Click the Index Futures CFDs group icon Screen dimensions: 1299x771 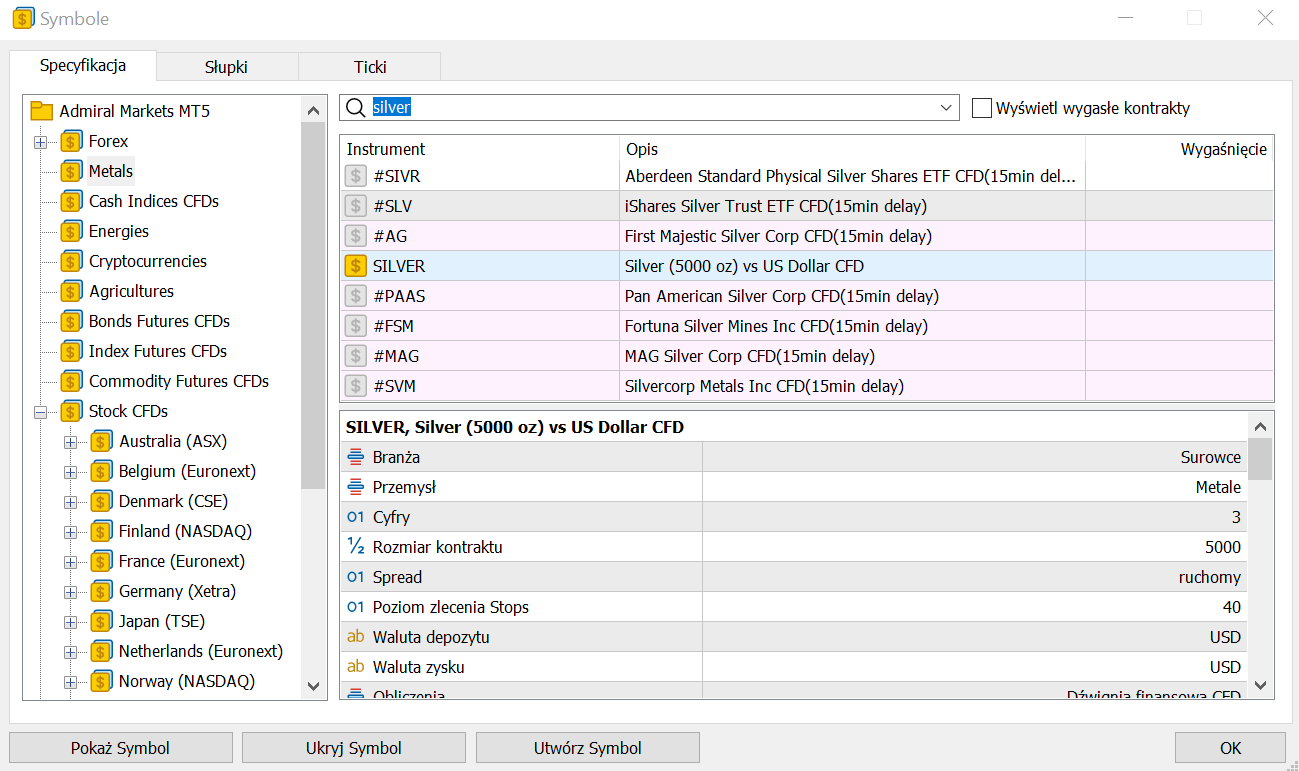[71, 351]
